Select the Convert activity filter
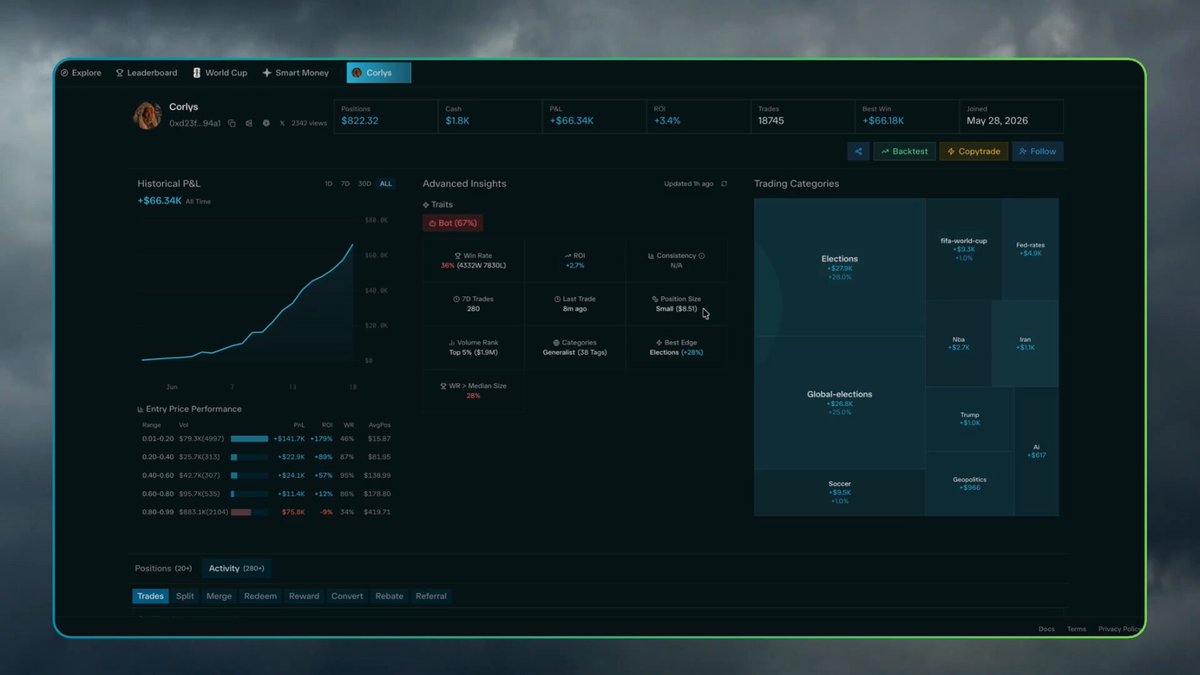 pyautogui.click(x=347, y=596)
